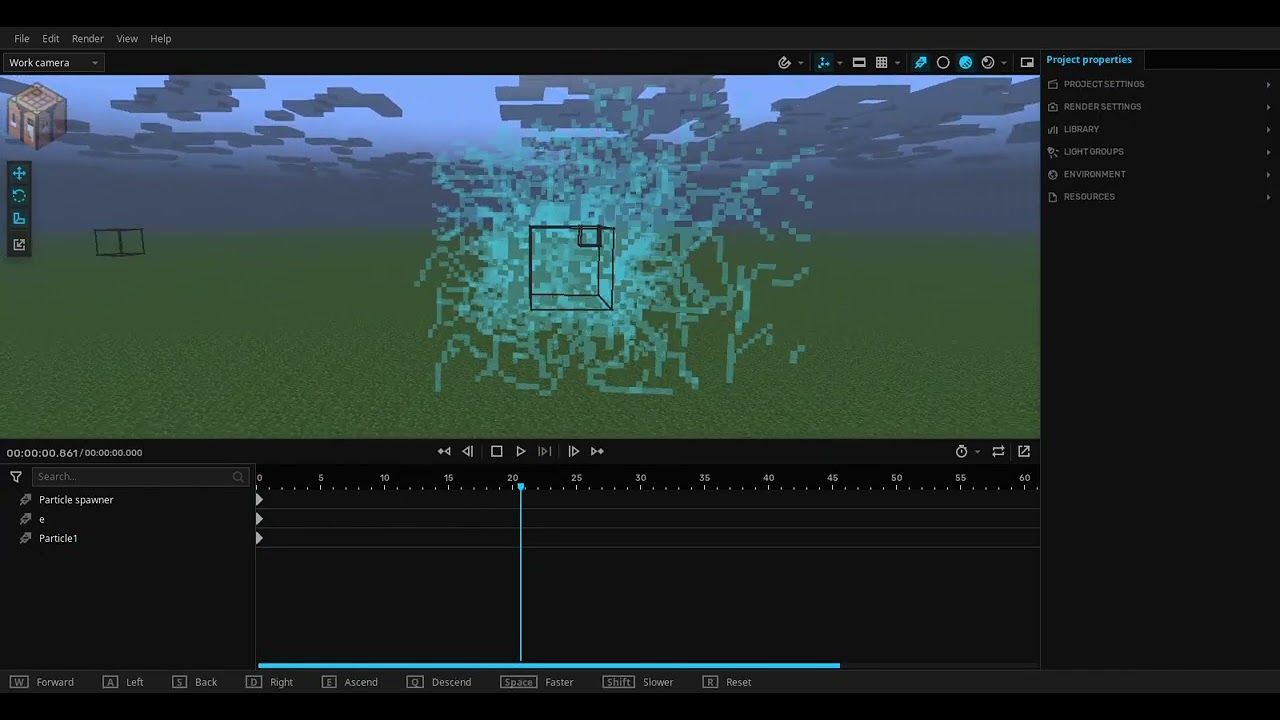The height and width of the screenshot is (720, 1280).
Task: Select the Project properties tab
Action: tap(1089, 60)
